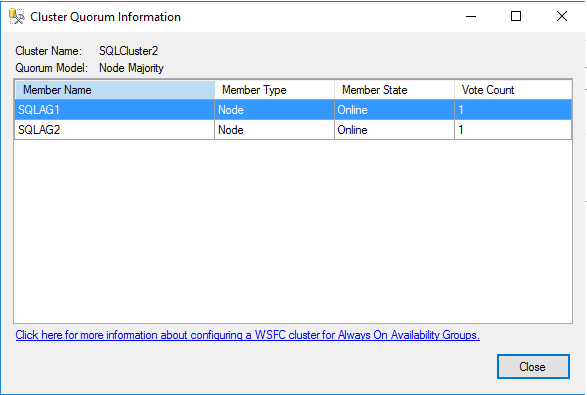This screenshot has width=587, height=395.
Task: Sort by Member Name column header
Action: [x=115, y=90]
